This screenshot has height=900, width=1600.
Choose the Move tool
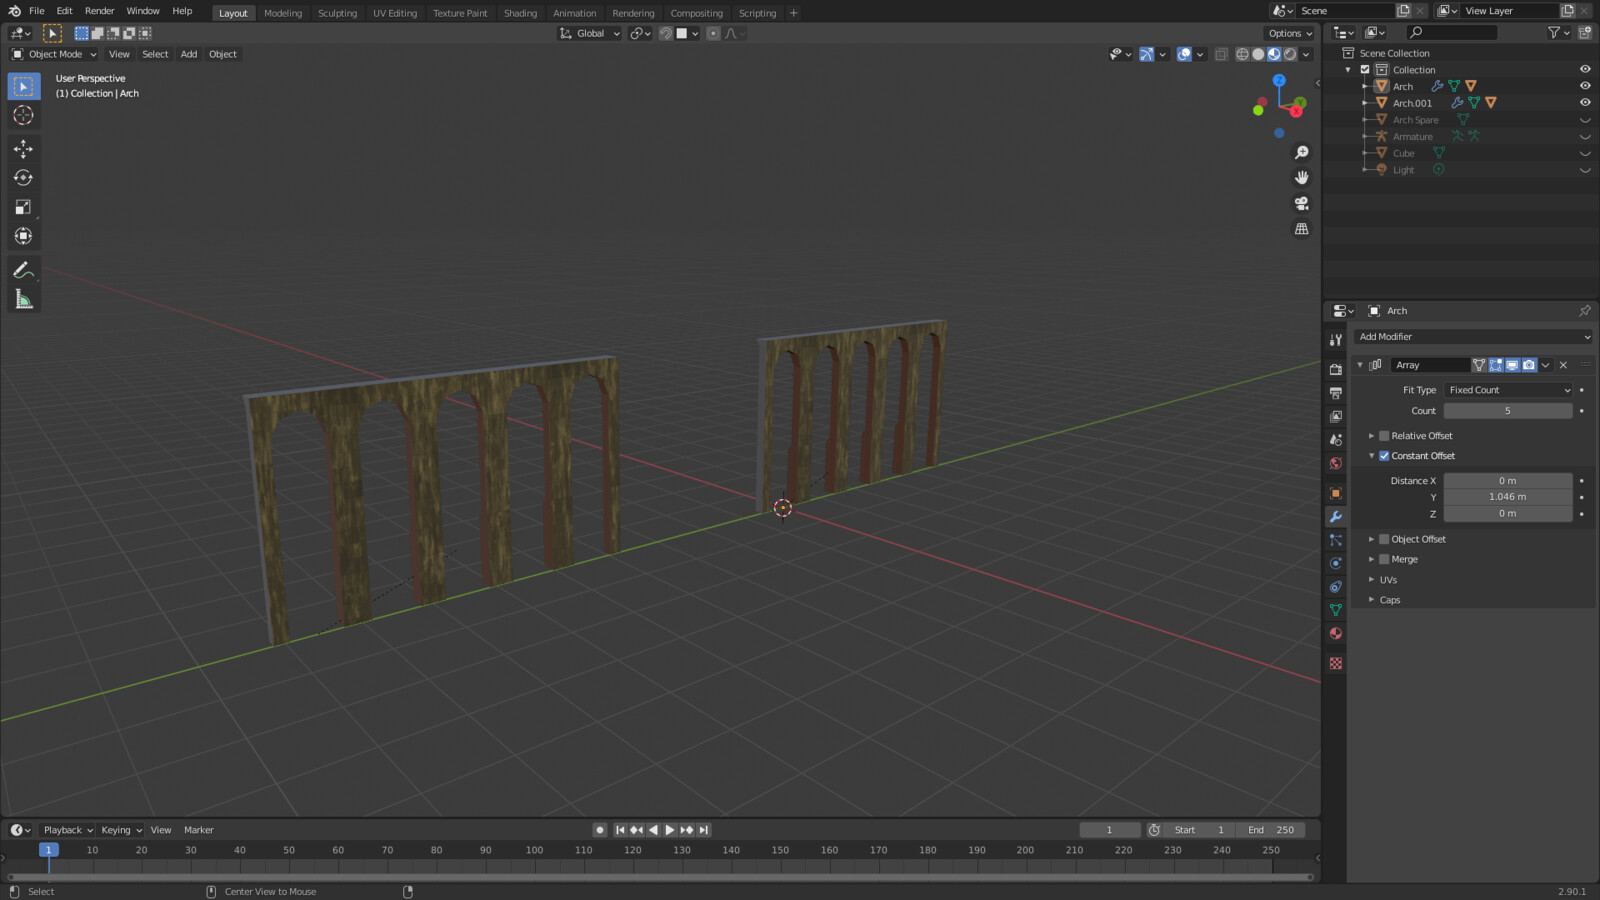click(24, 149)
